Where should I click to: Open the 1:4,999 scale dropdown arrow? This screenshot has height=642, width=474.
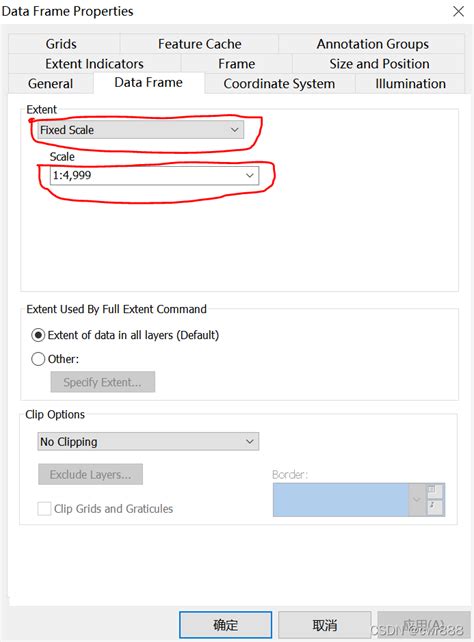[250, 176]
